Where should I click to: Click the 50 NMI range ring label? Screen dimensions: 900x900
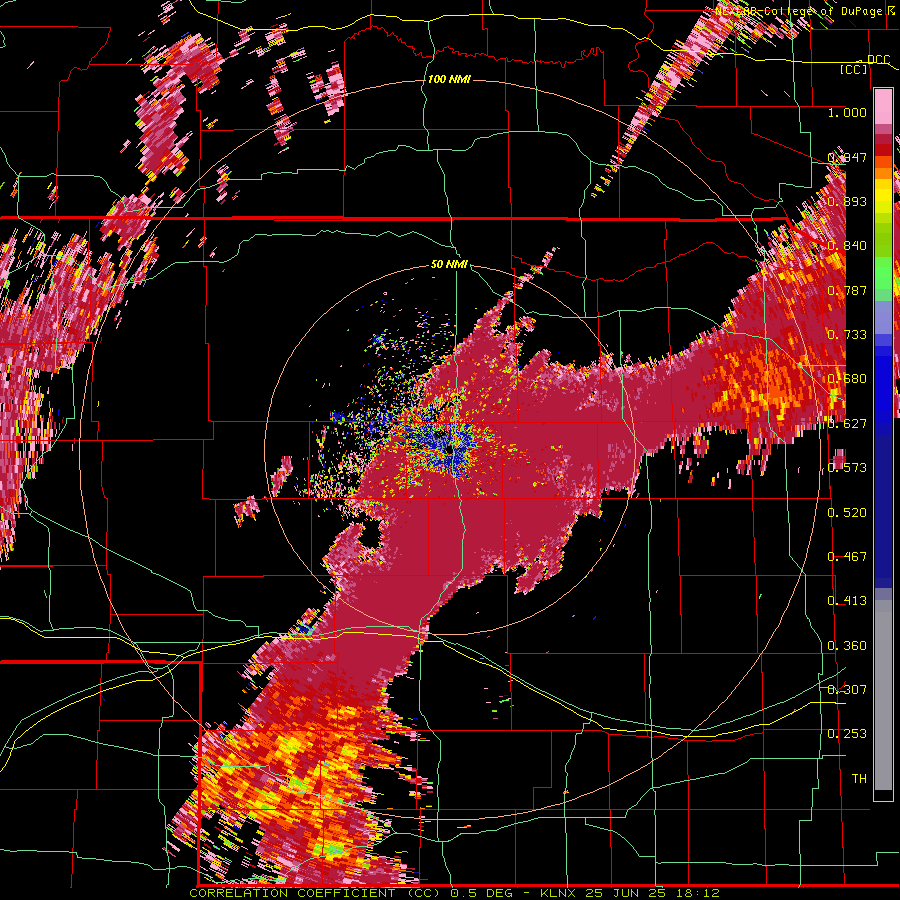coord(449,264)
